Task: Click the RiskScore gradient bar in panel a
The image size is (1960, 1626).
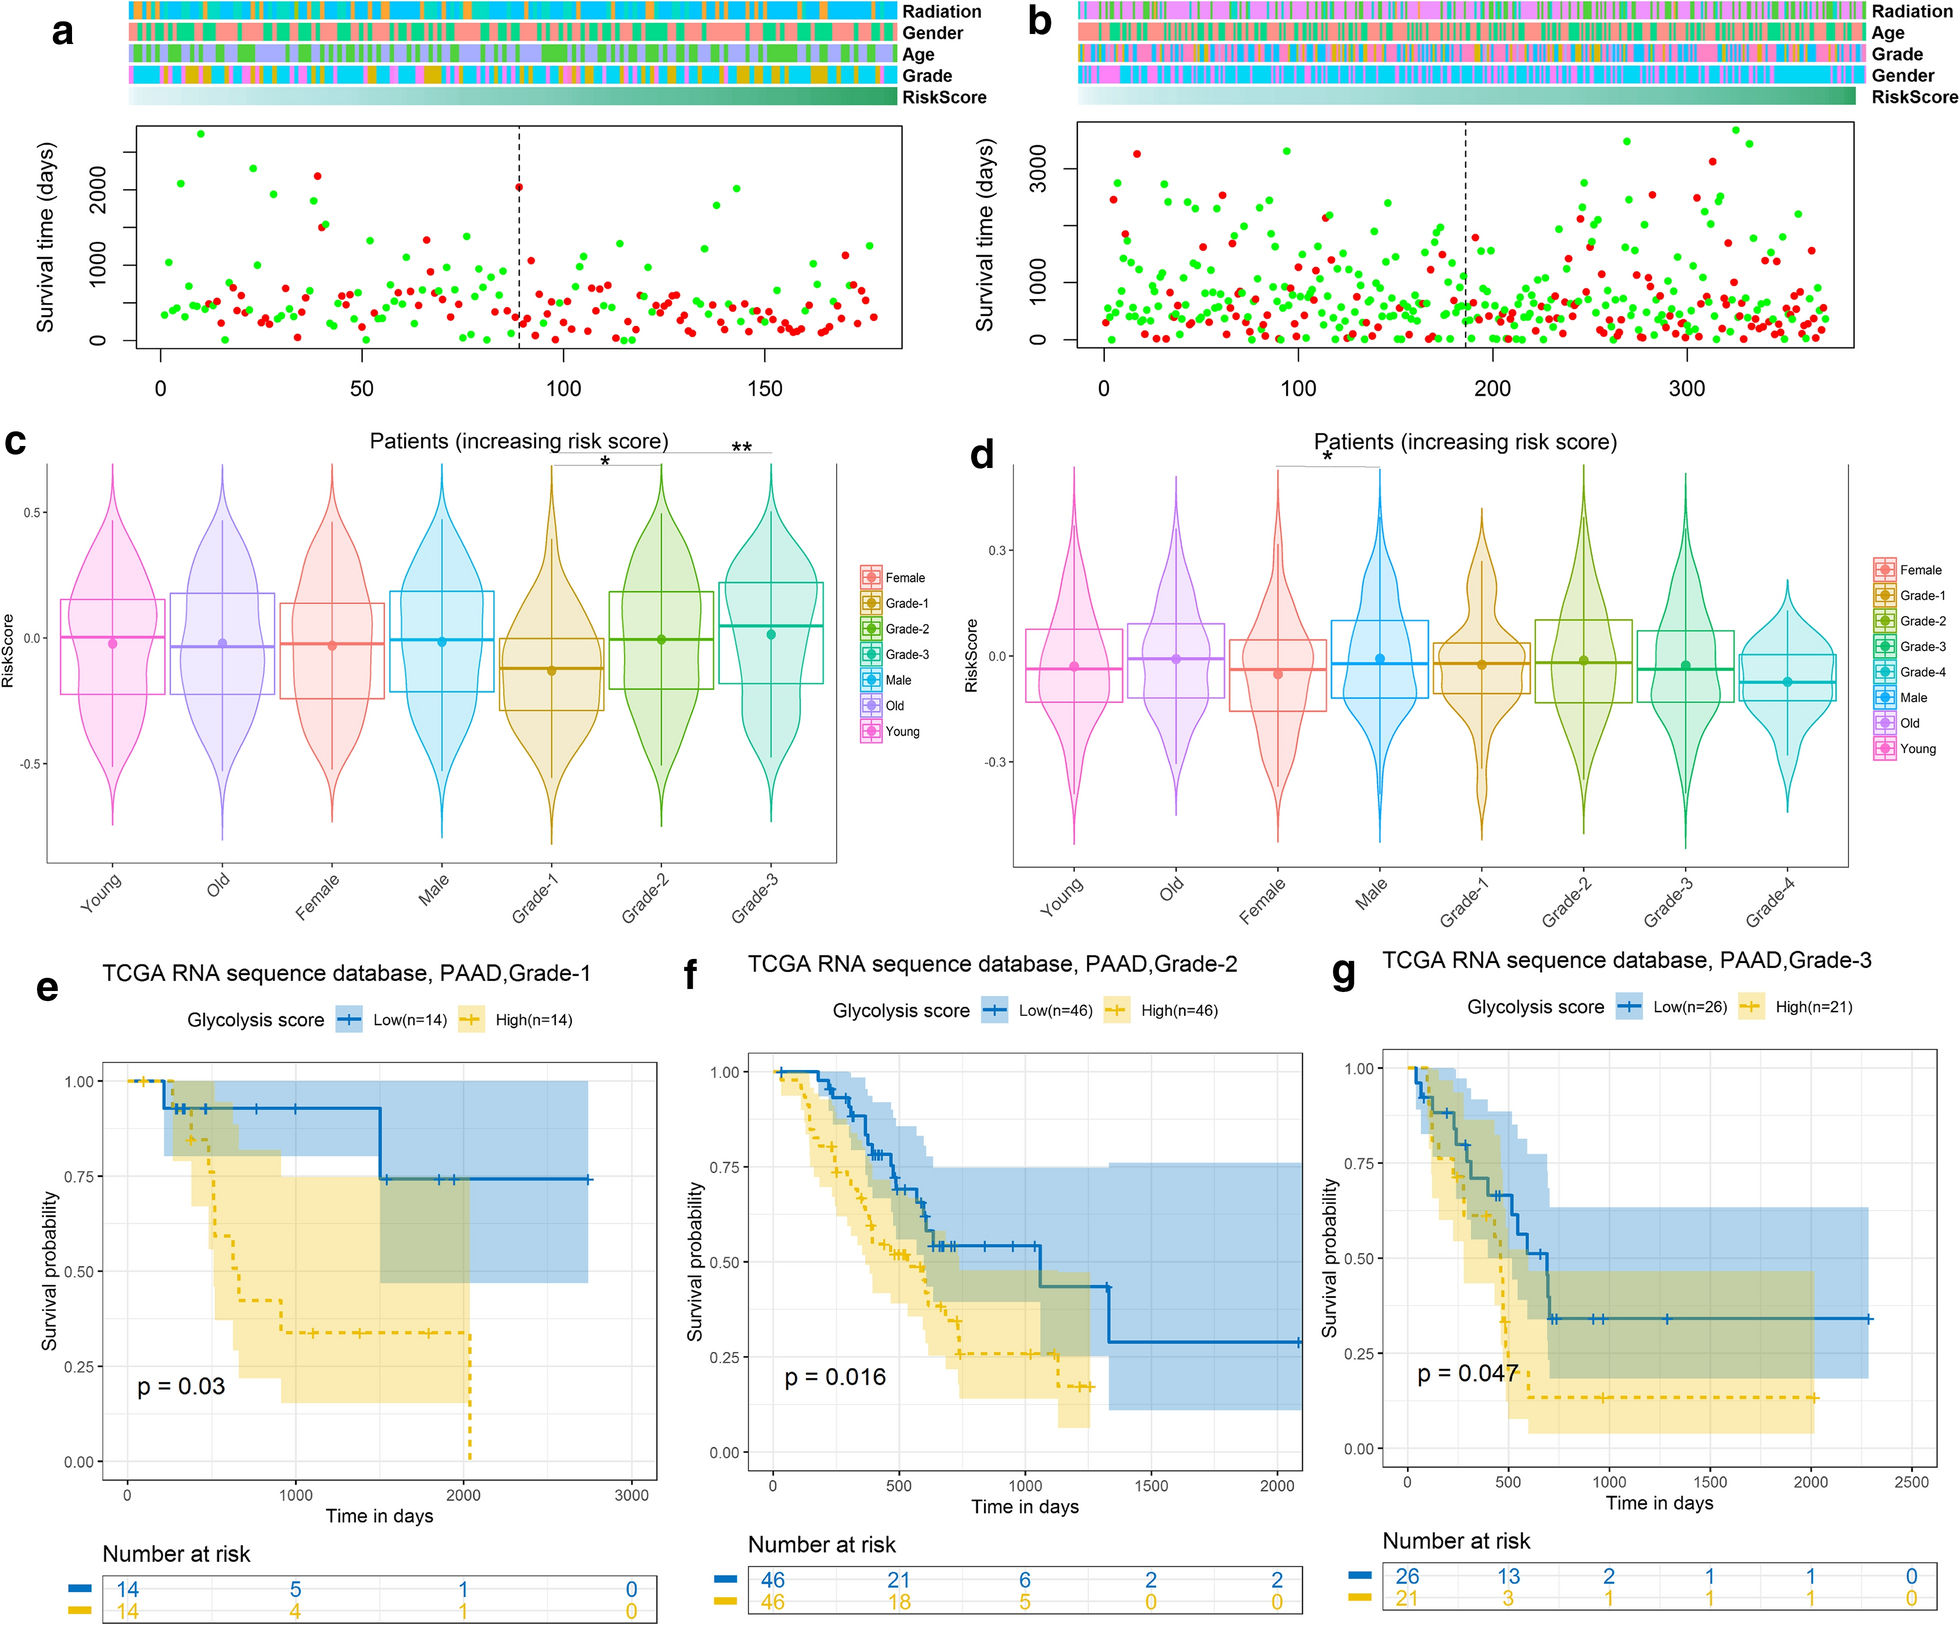Action: click(x=513, y=96)
